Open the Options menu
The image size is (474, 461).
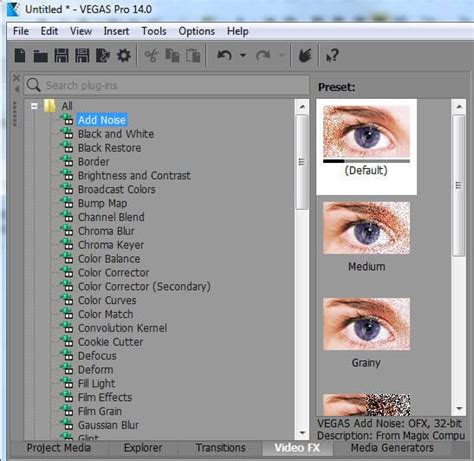point(197,31)
